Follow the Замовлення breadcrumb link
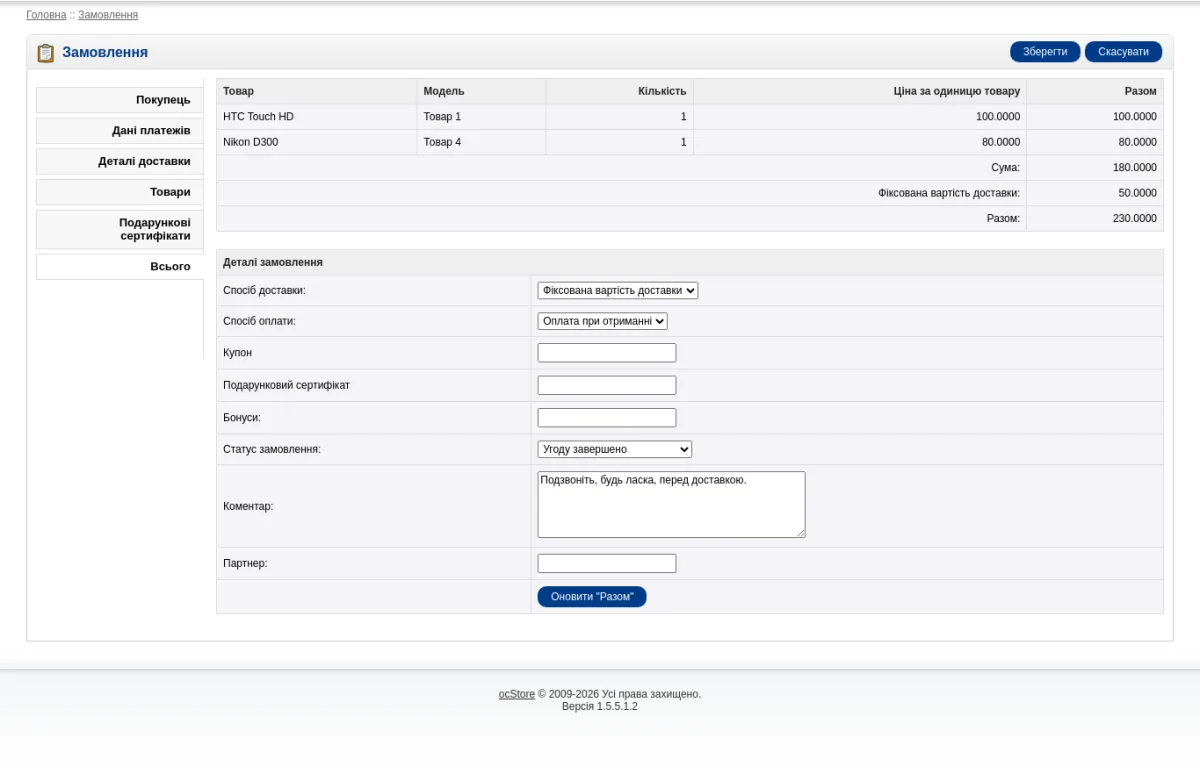The height and width of the screenshot is (767, 1200). point(108,15)
